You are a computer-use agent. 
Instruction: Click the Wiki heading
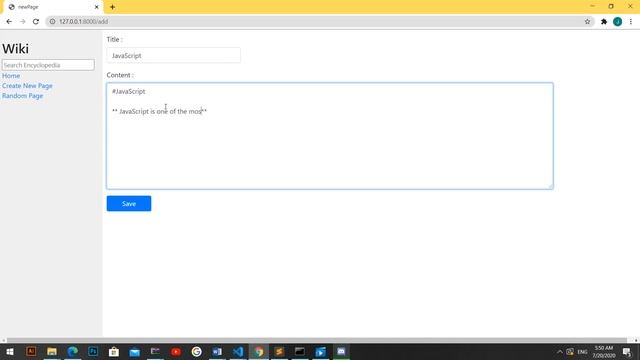tap(16, 49)
